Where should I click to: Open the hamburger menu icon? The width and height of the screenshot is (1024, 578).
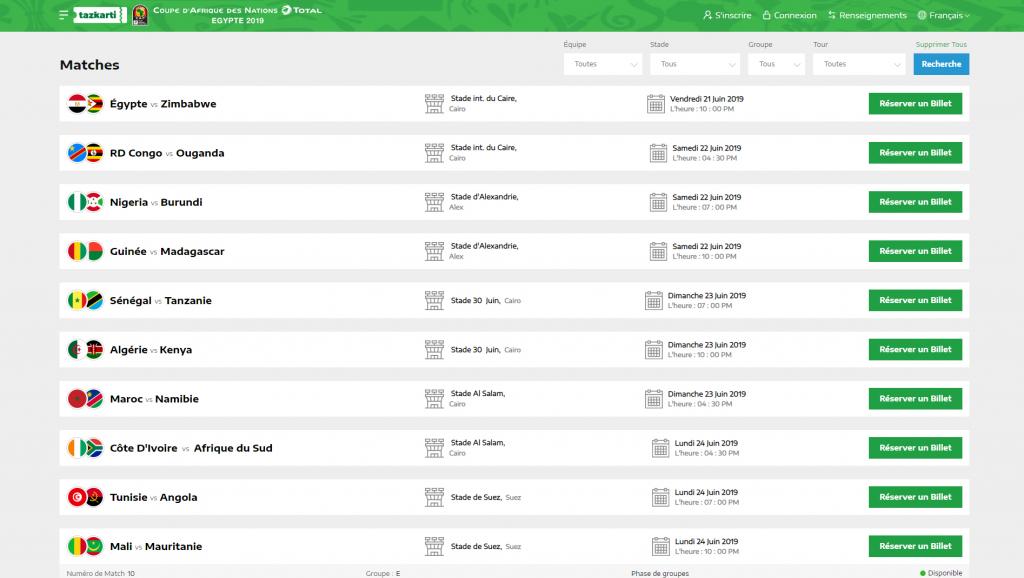(x=63, y=14)
